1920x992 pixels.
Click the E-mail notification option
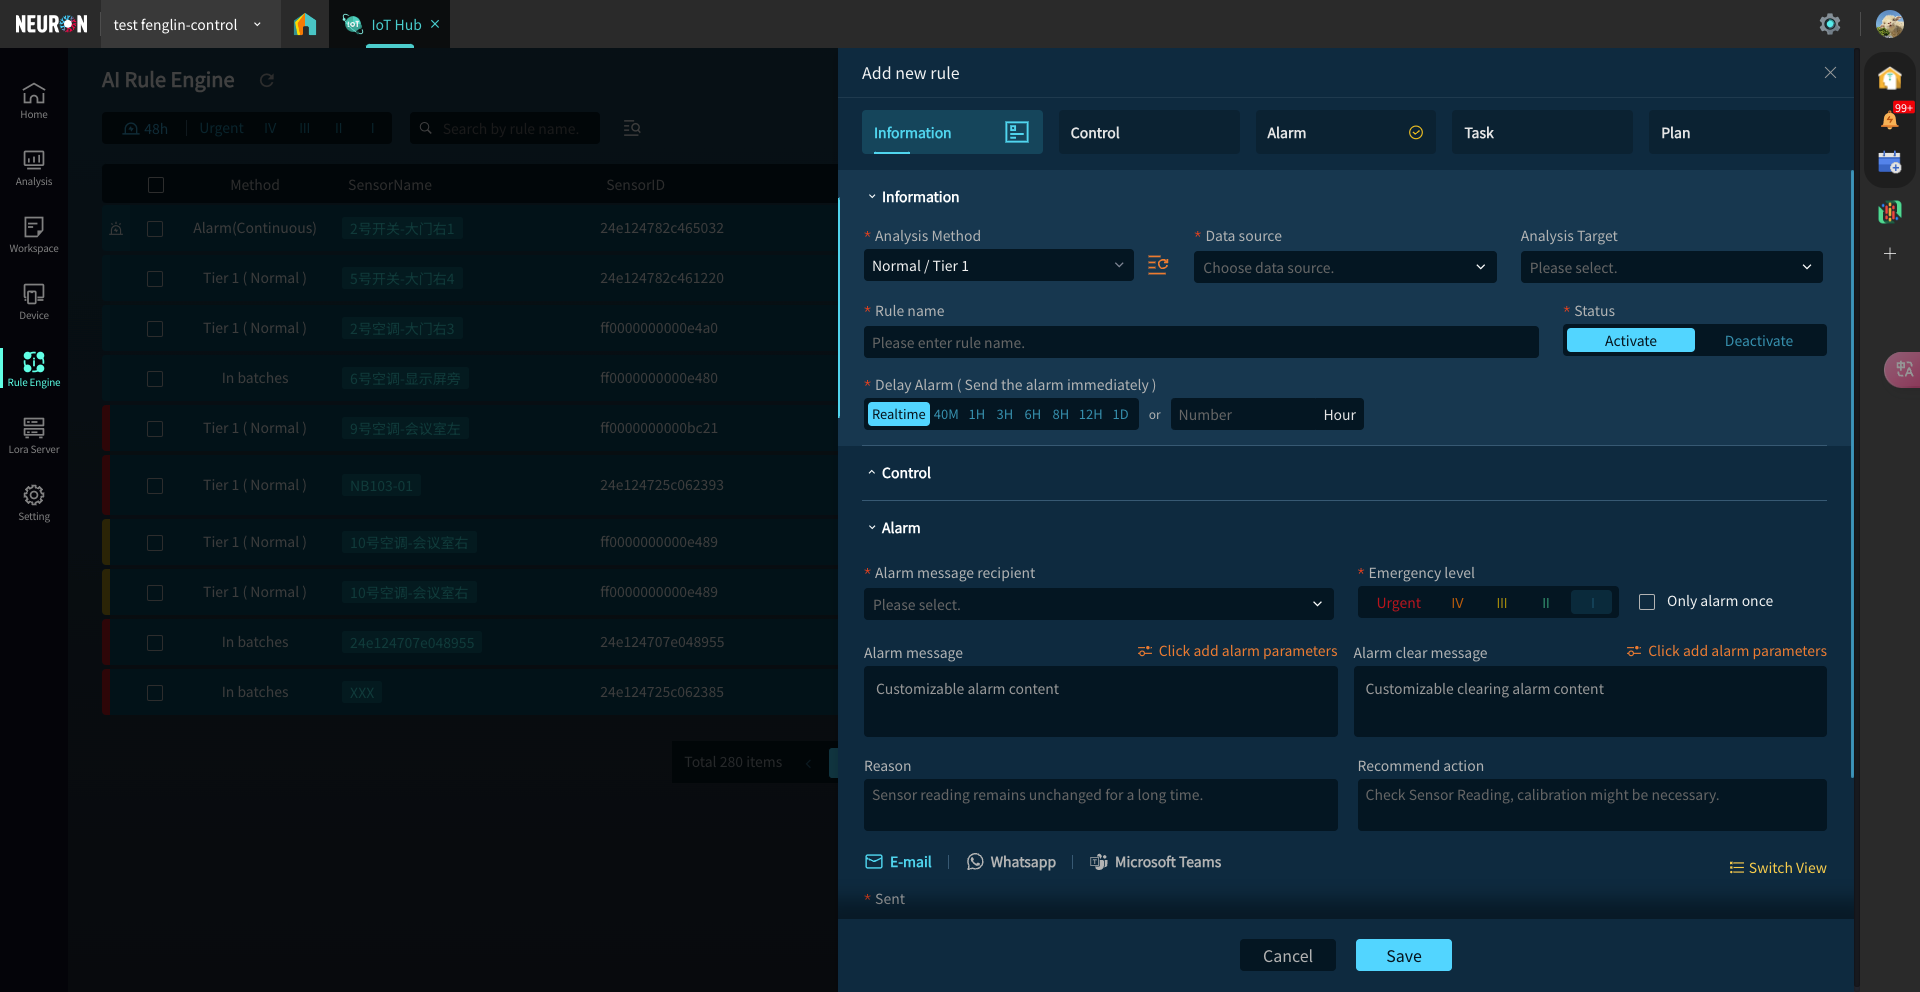(x=898, y=862)
